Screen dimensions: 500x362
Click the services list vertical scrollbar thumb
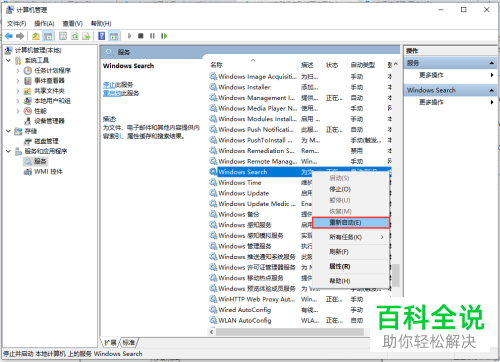coord(396,275)
